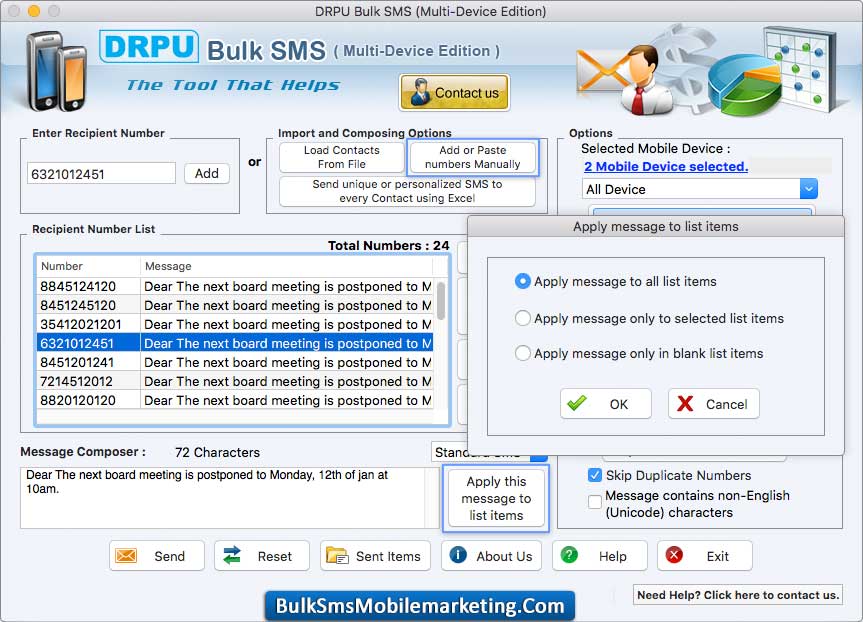Click Need Help? Click here to contact us
Image resolution: width=863 pixels, height=622 pixels.
click(738, 595)
